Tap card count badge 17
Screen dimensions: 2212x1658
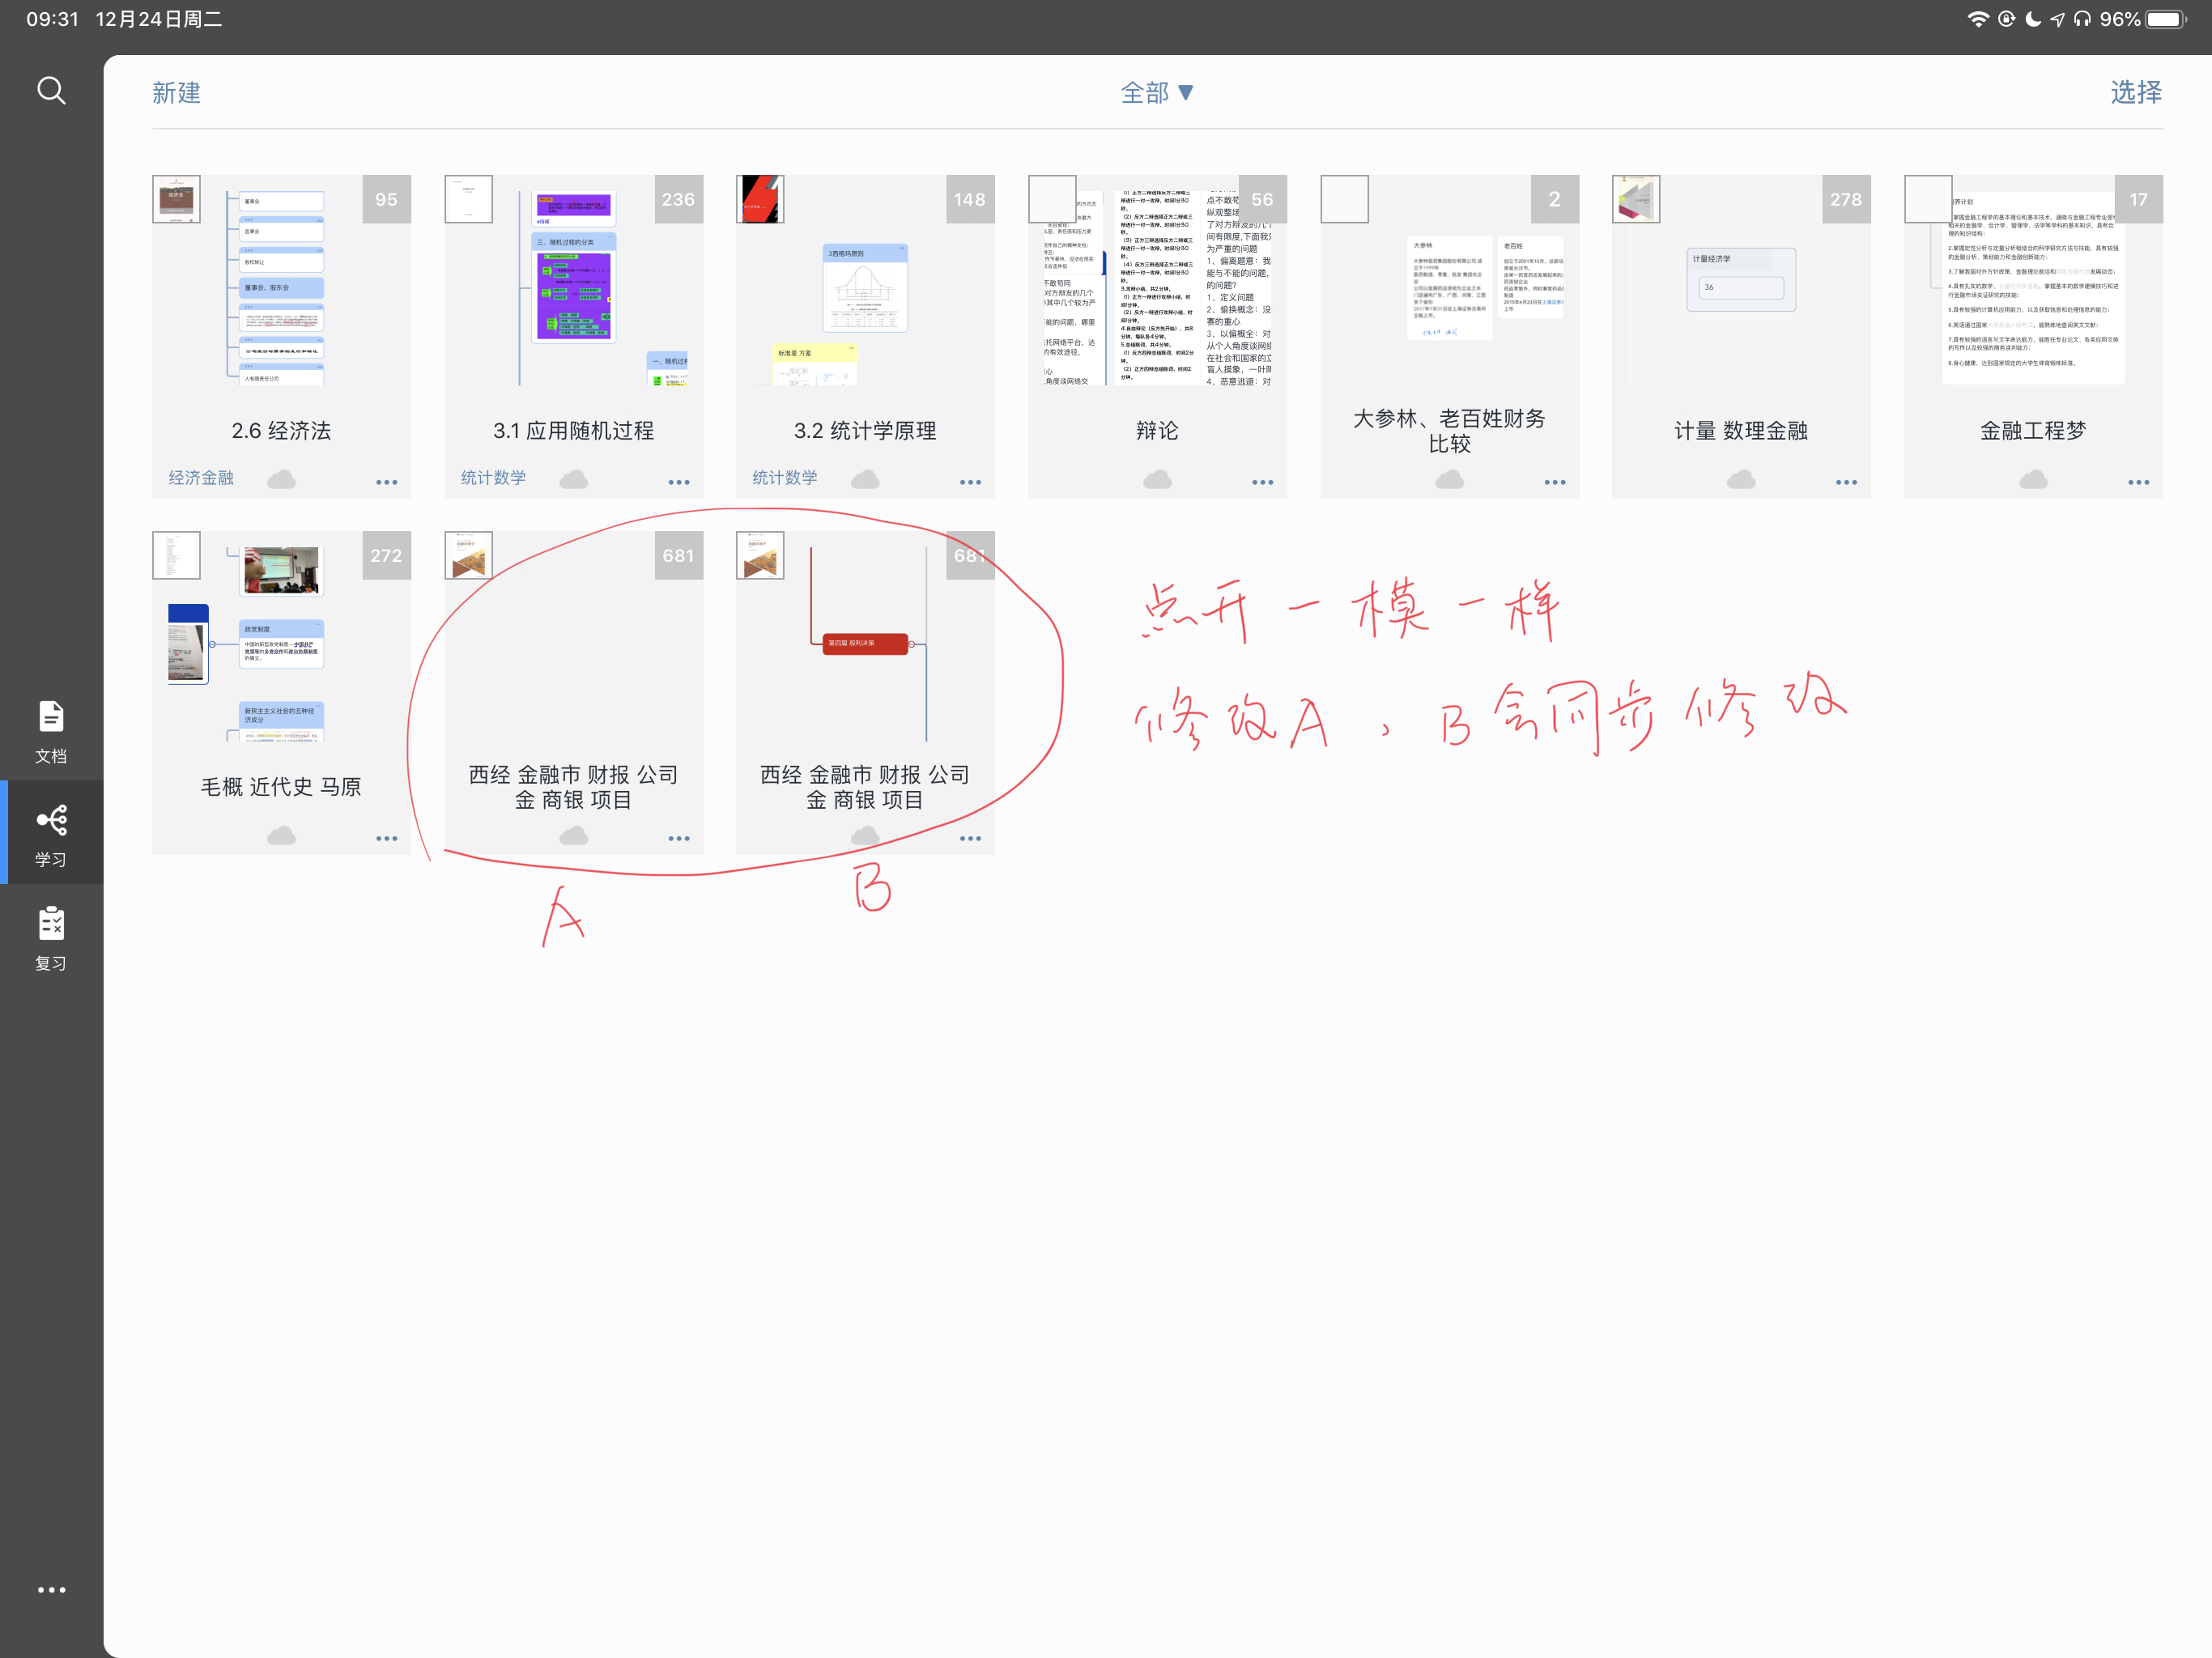2138,199
